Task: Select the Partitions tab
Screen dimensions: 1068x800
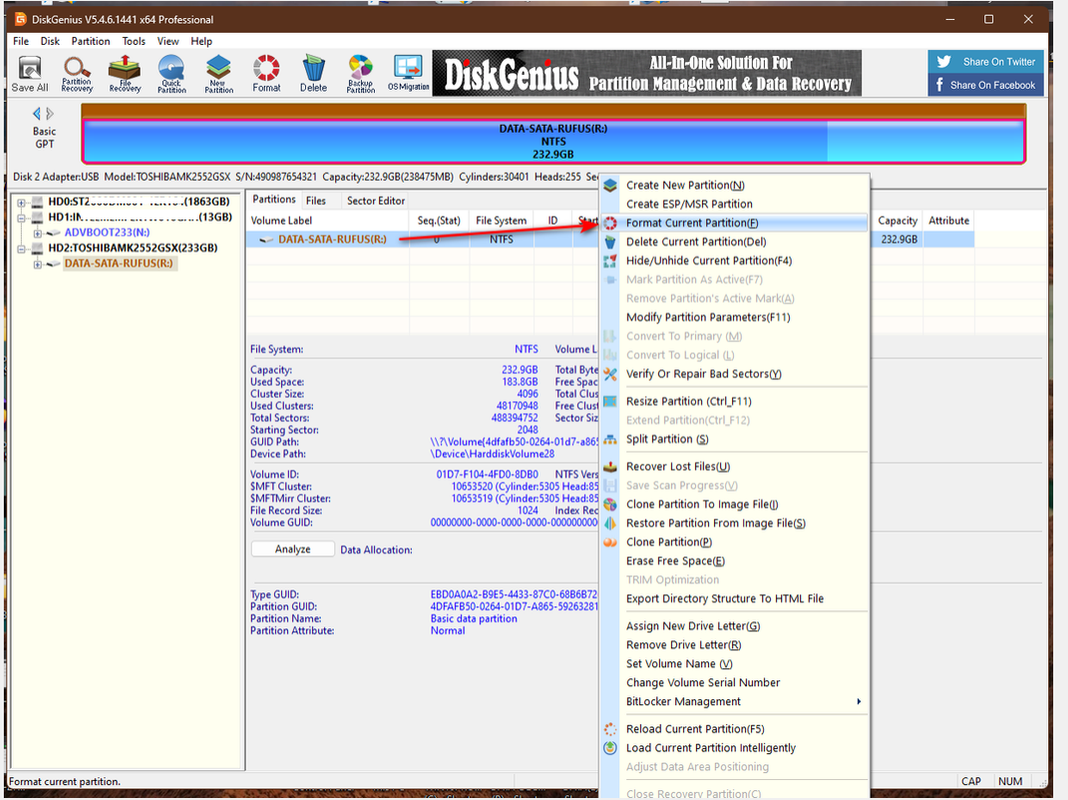Action: [x=274, y=199]
